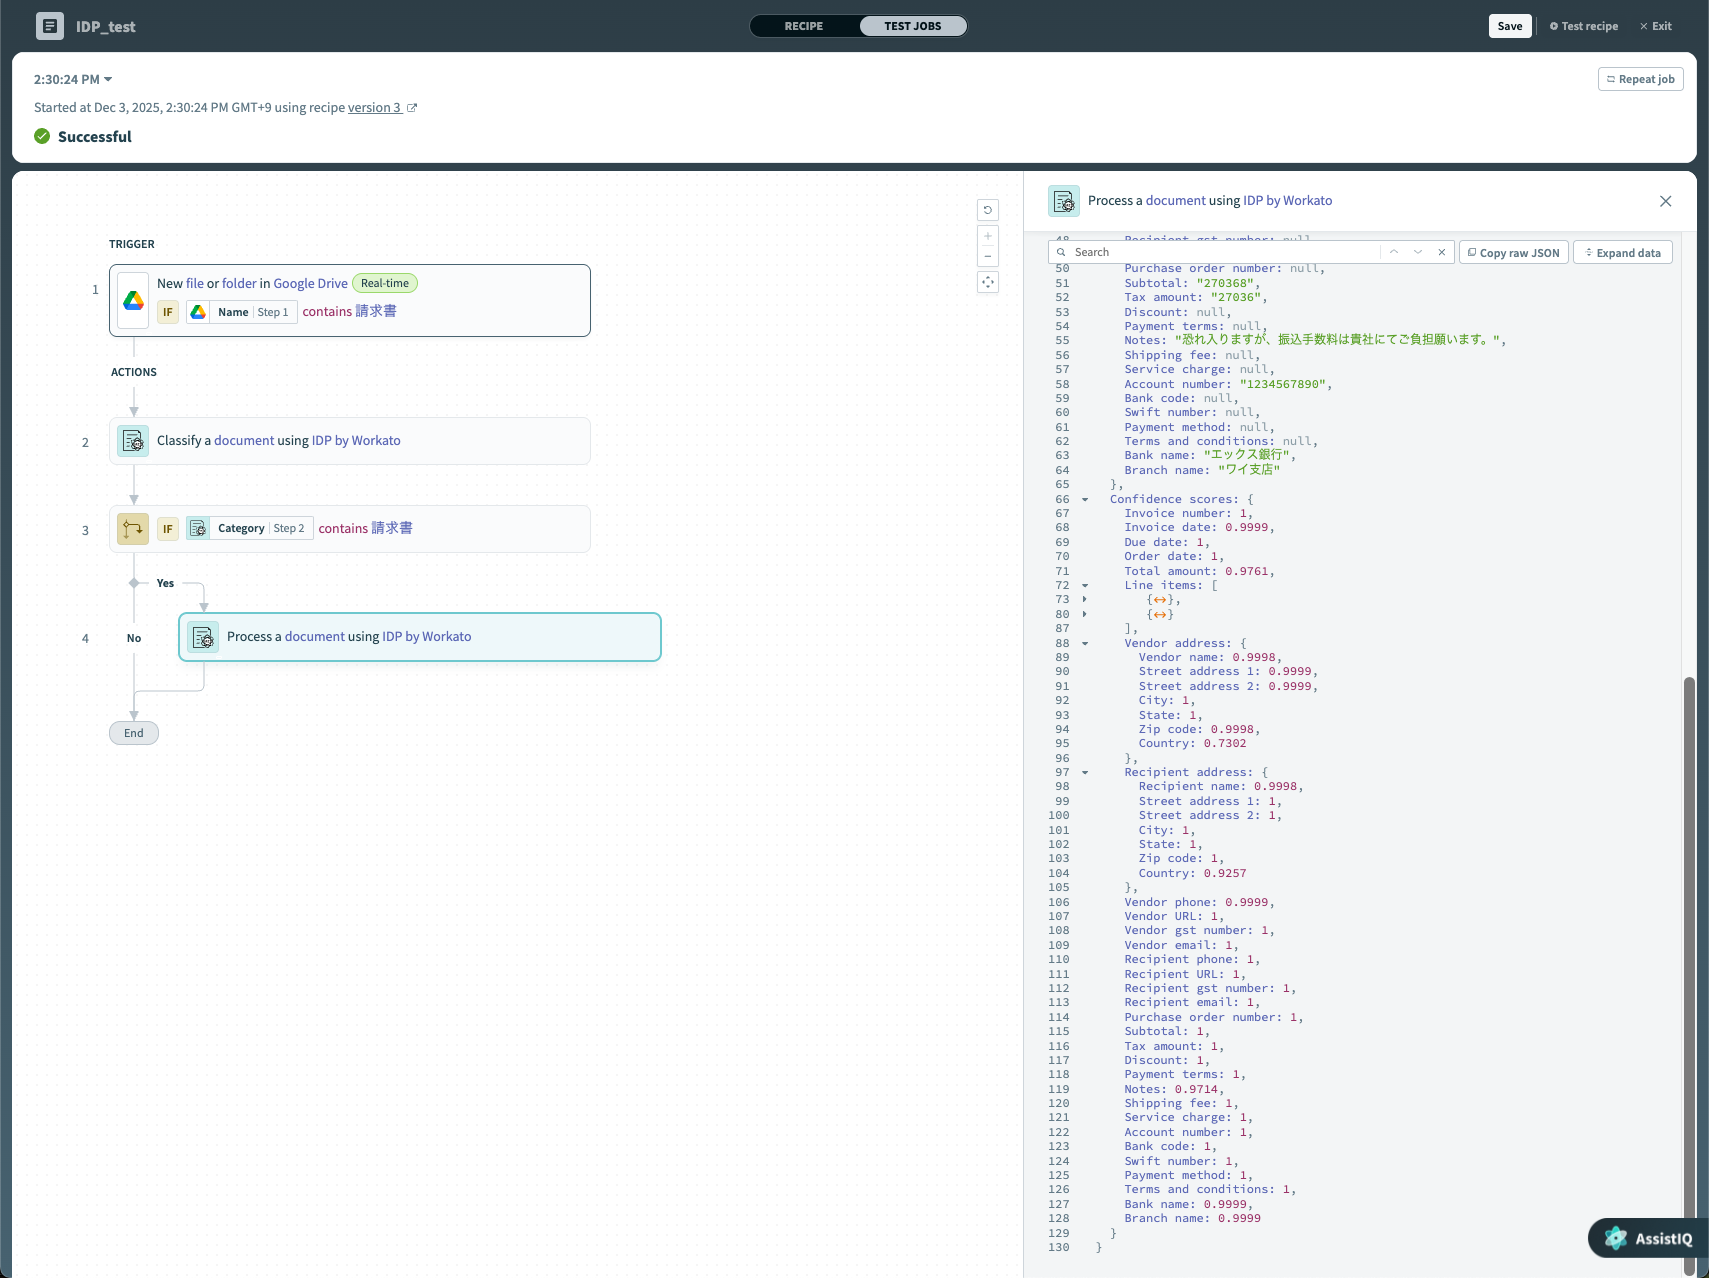Click the Recipient address Country score 0.9257
Viewport: 1709px width, 1278px height.
1225,874
